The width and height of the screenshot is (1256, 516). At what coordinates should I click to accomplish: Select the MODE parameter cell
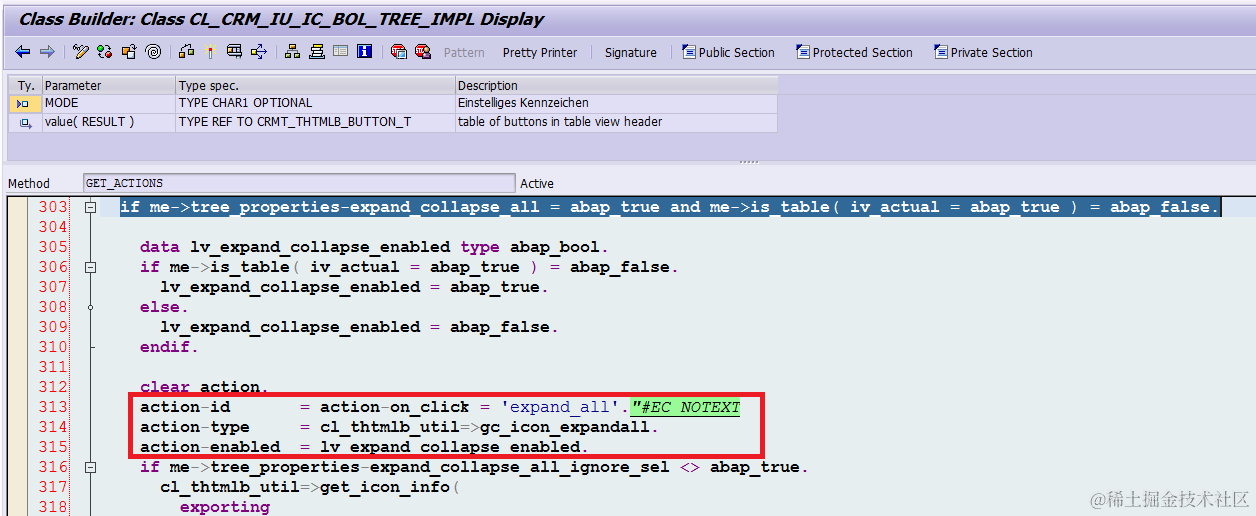(x=109, y=103)
